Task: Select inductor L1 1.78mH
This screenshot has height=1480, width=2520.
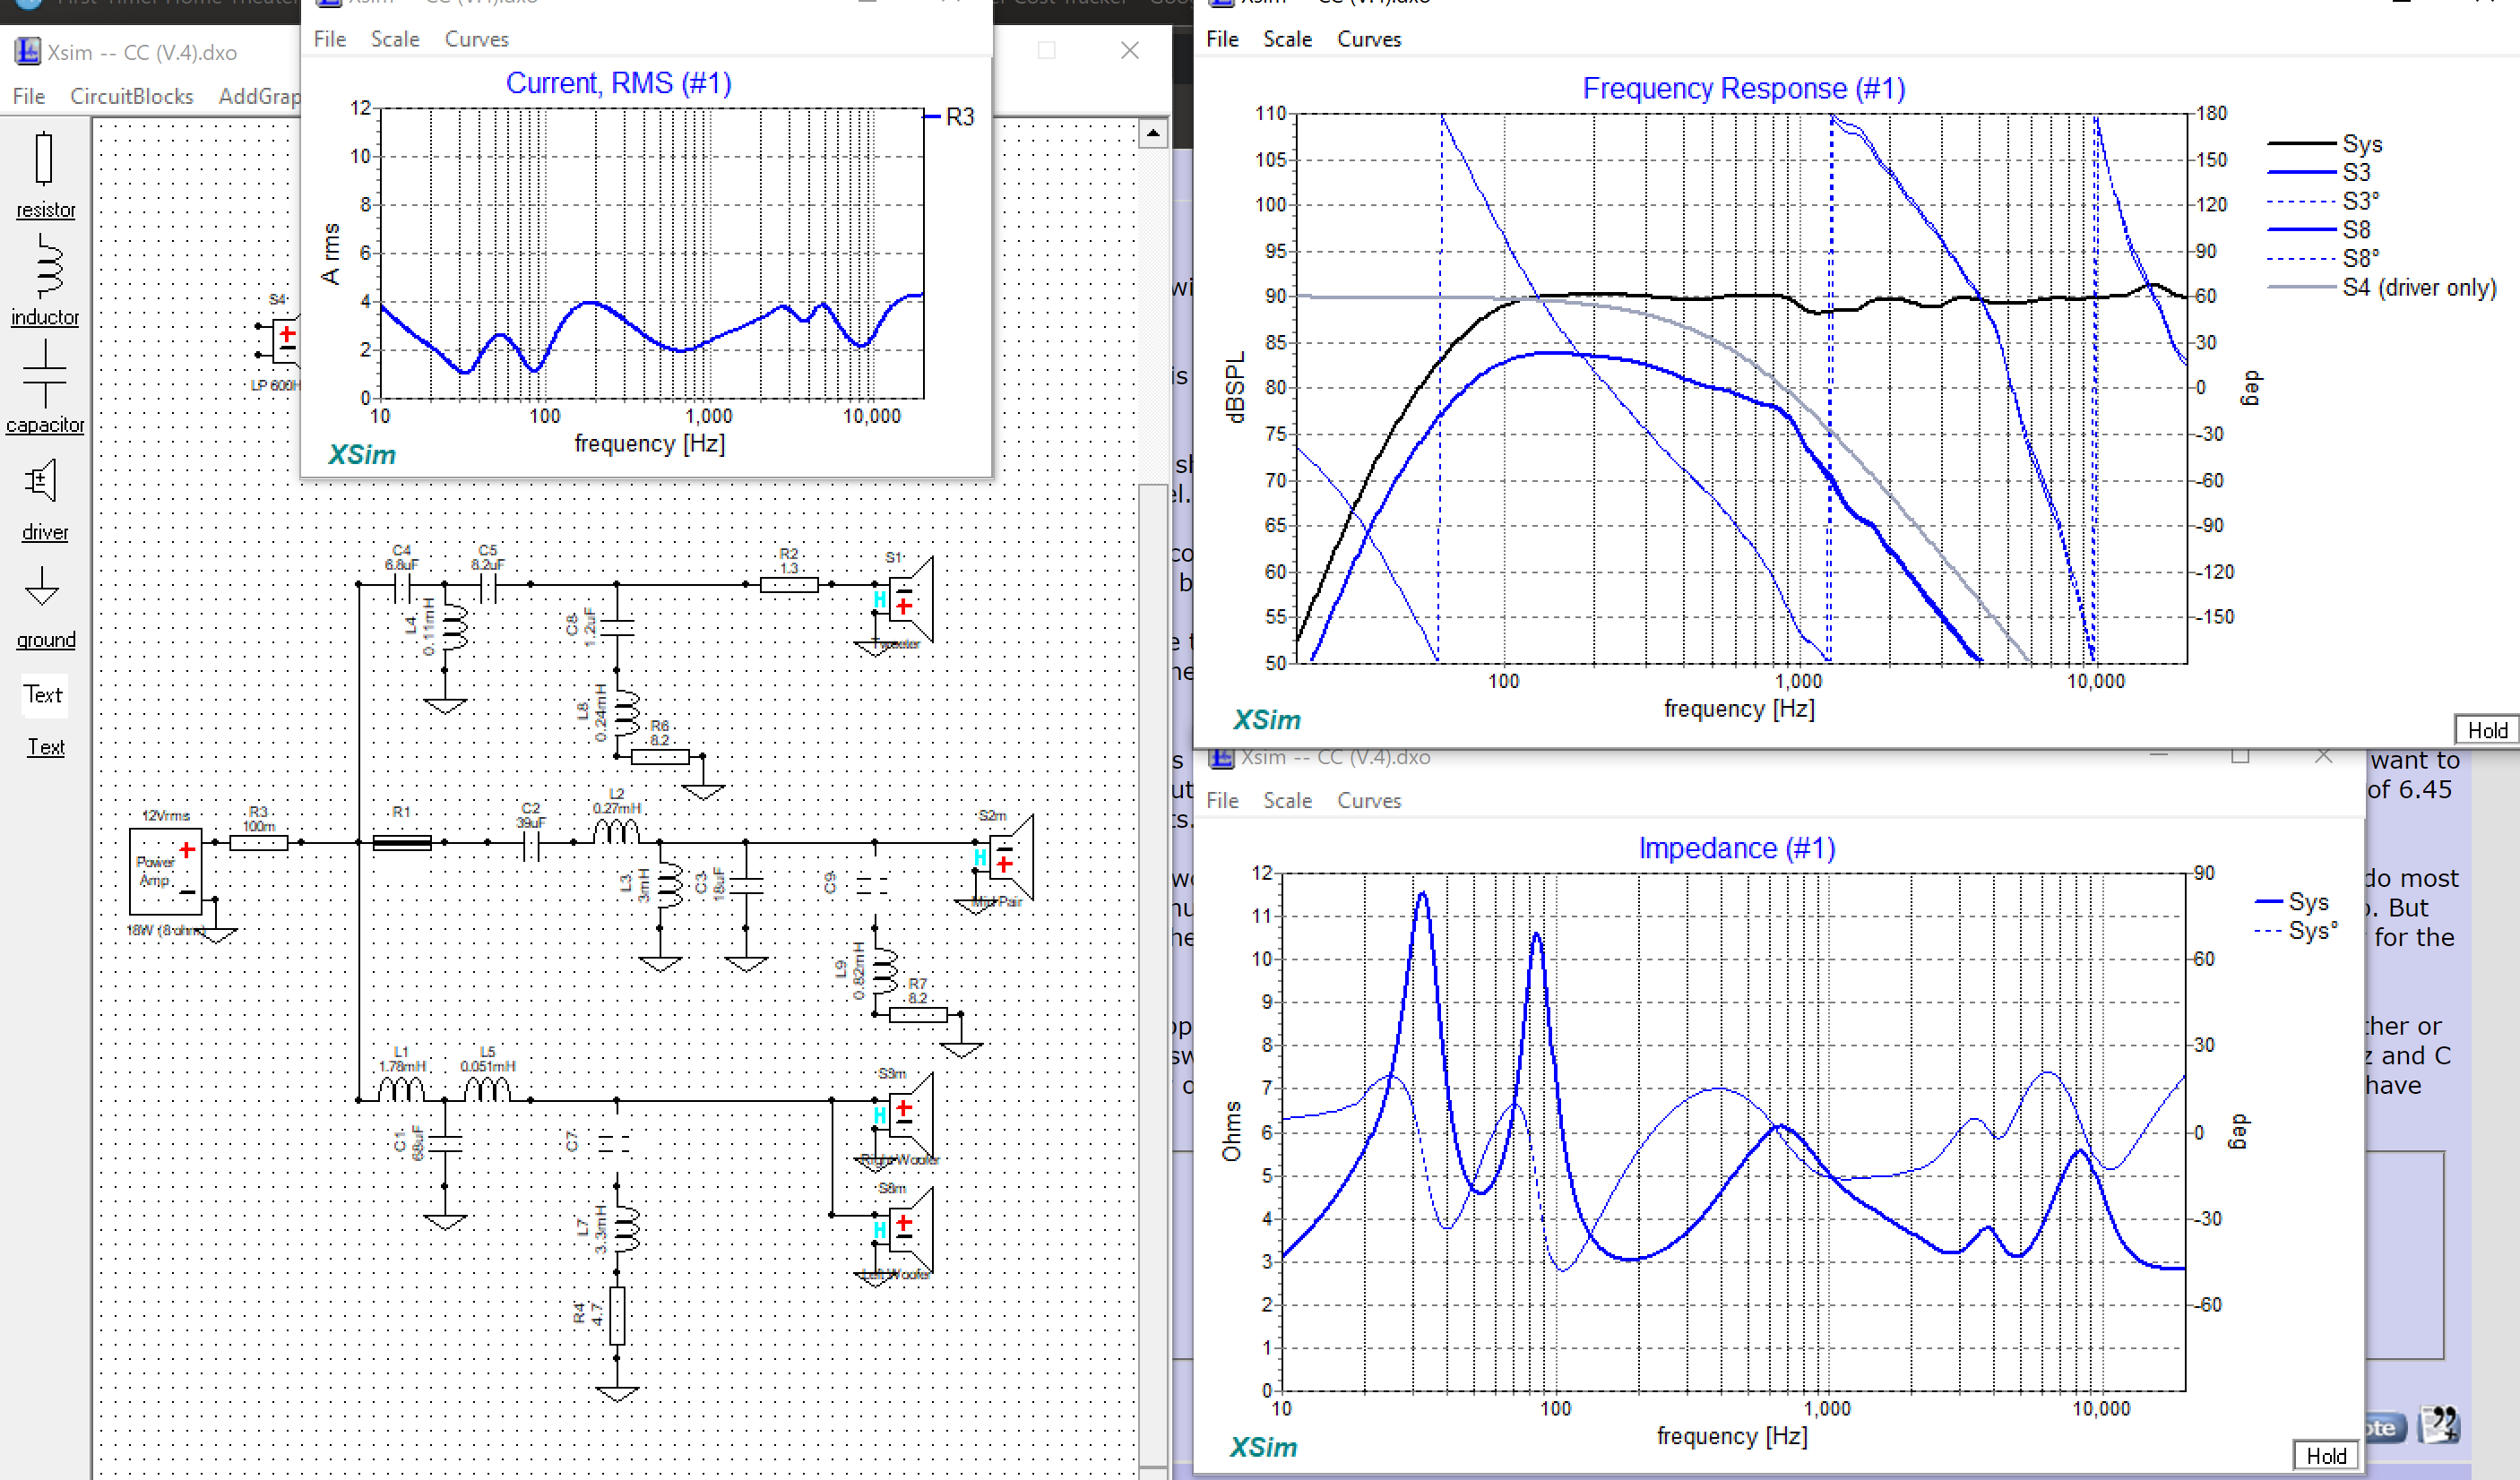Action: tap(402, 1089)
